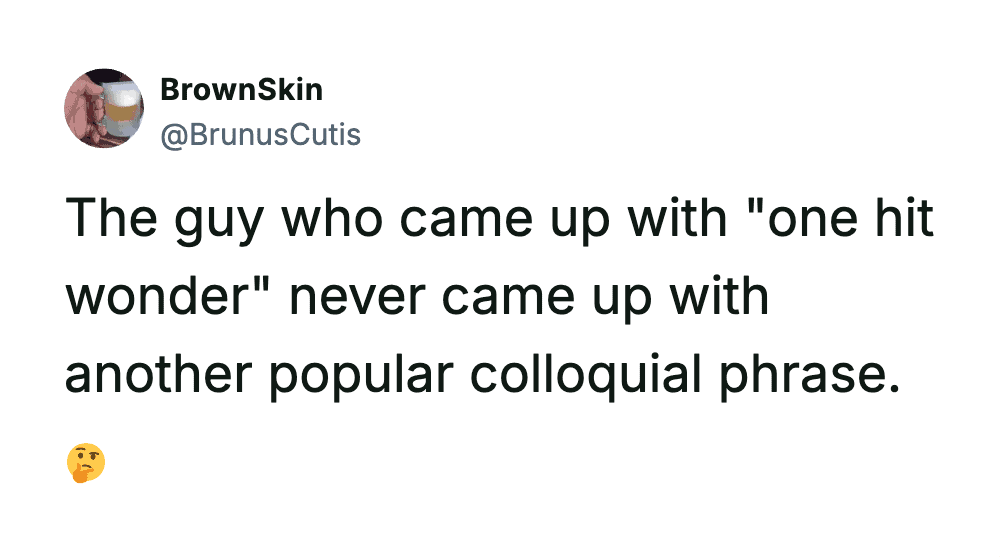This screenshot has width=1000, height=558.
Task: Click the word "wonder" in the tweet
Action: tap(172, 298)
